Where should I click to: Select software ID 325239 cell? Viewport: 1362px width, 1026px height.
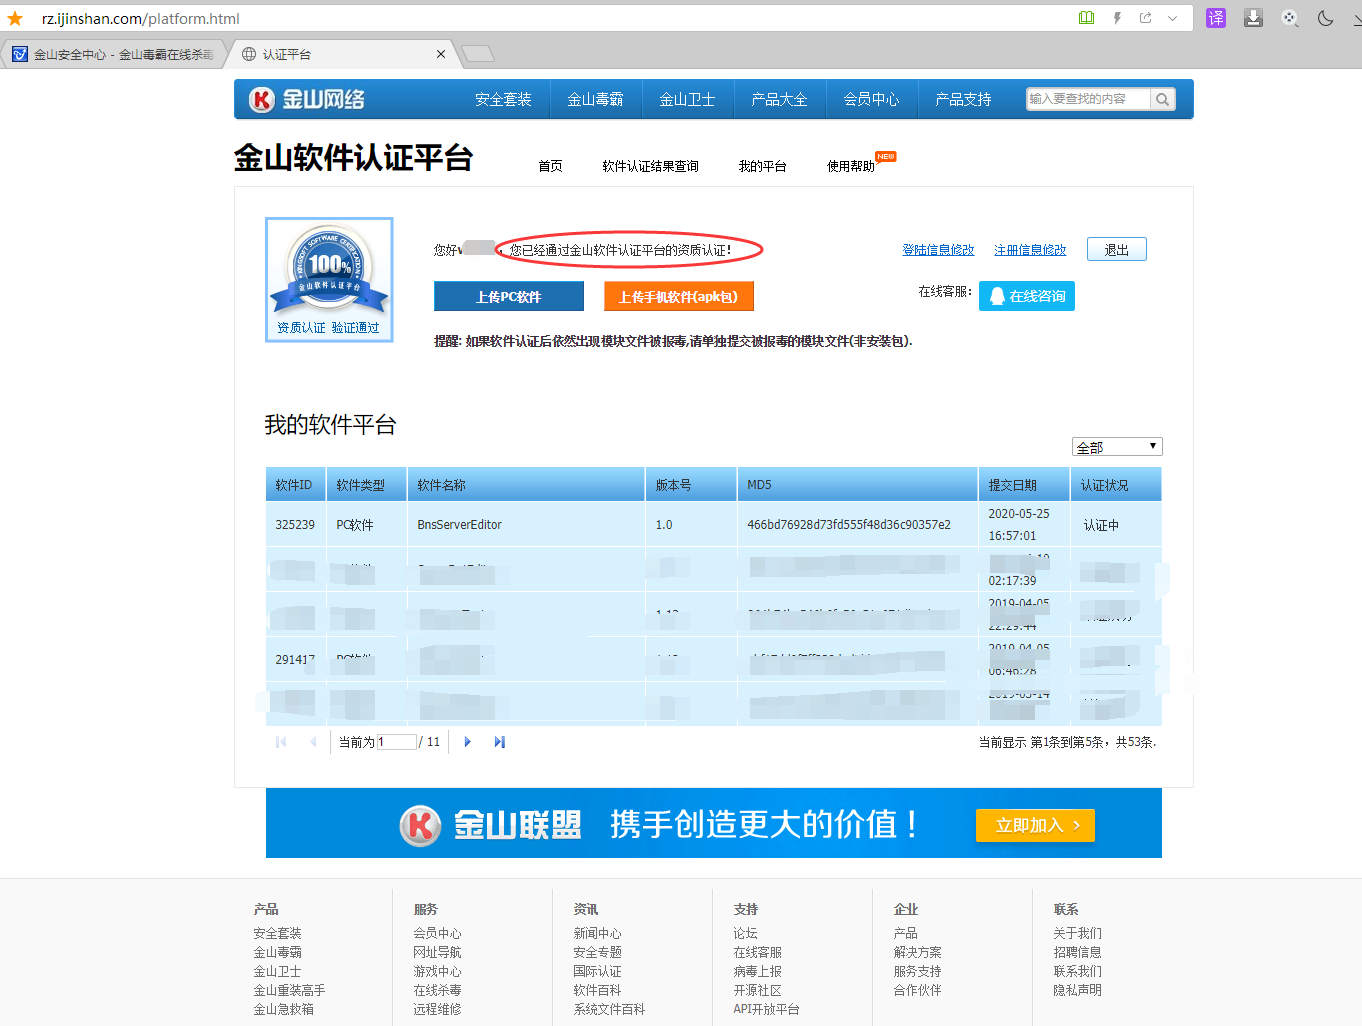pyautogui.click(x=295, y=525)
